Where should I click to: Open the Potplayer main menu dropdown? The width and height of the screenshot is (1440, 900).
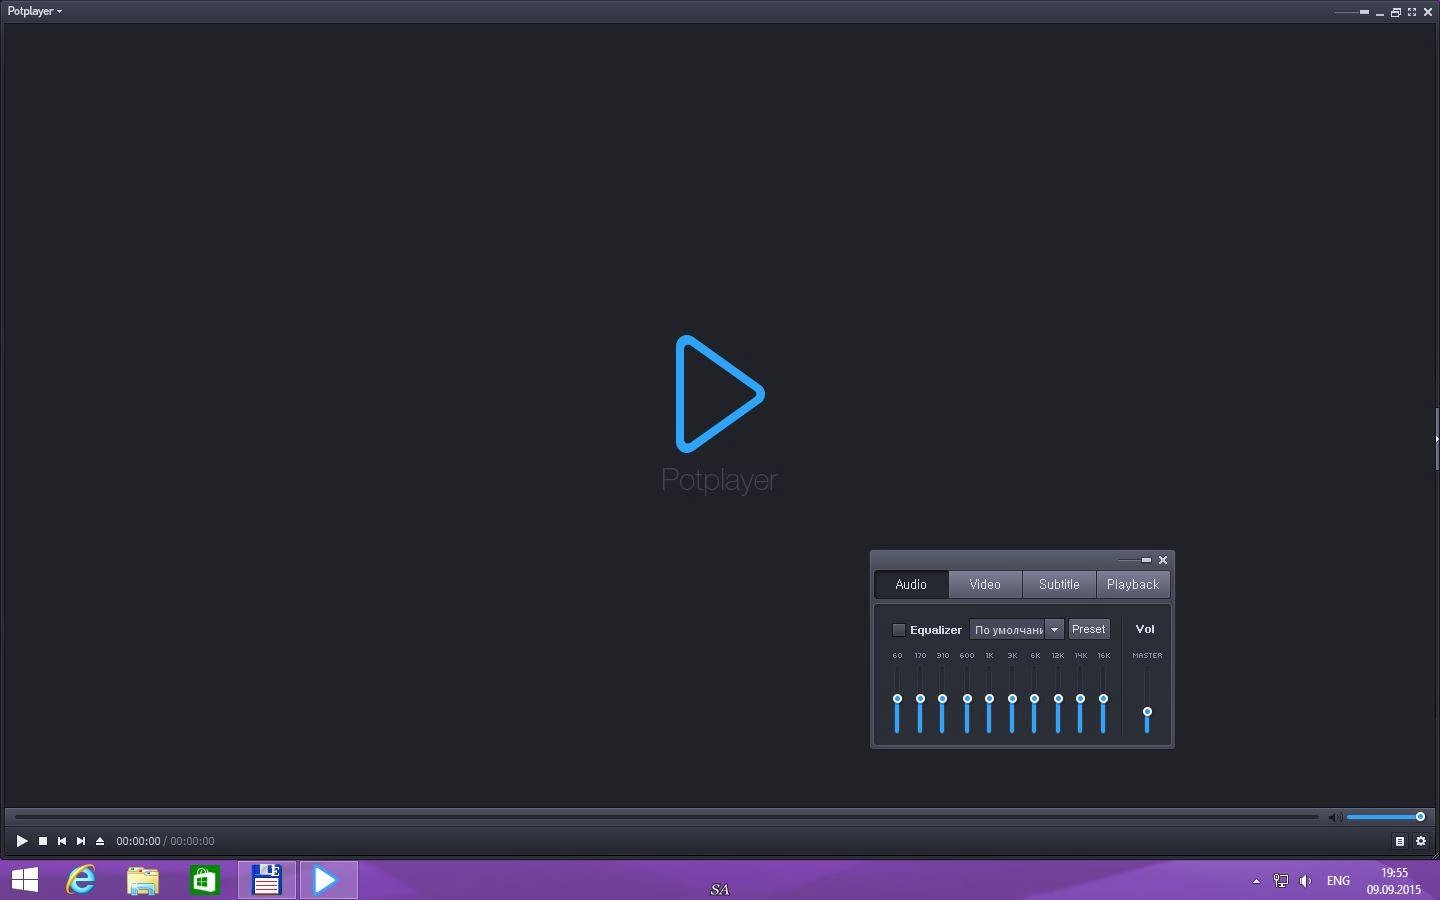click(x=35, y=12)
